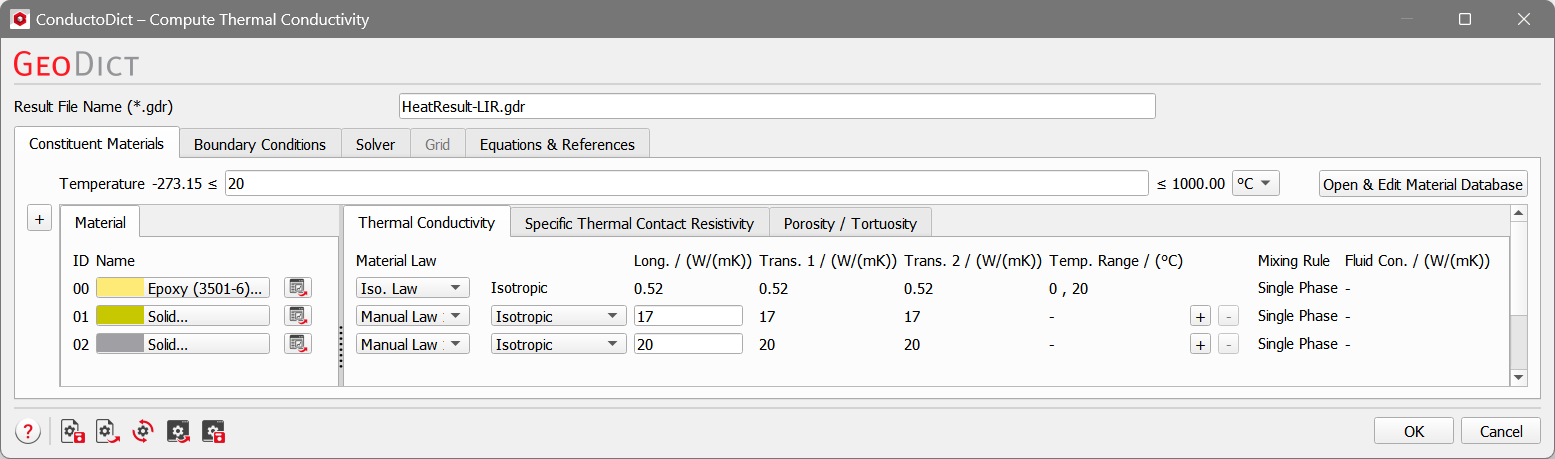Open Iso. Law material law dropdown
1555x459 pixels.
pos(413,288)
